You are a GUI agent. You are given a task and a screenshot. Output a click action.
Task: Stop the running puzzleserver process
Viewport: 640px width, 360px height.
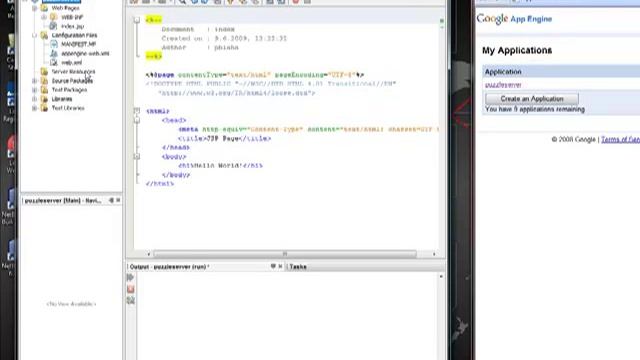tap(131, 289)
